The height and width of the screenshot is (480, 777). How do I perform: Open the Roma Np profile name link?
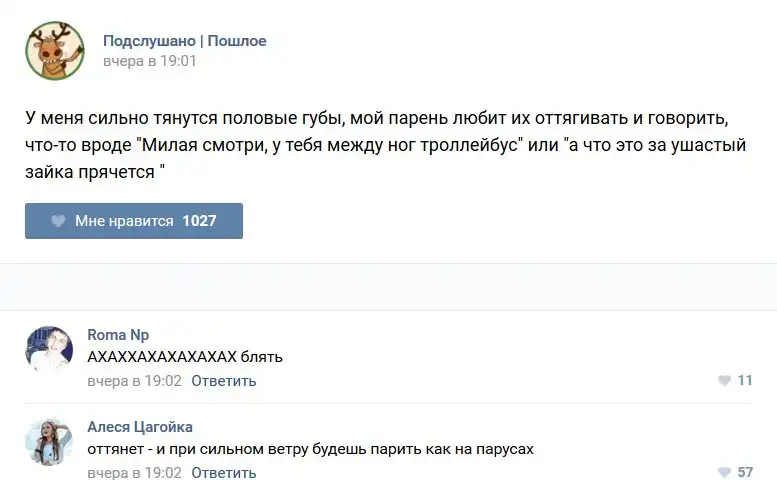[118, 335]
